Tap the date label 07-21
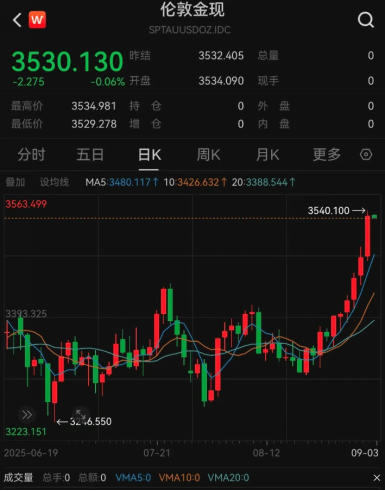The image size is (385, 491). pos(157,453)
